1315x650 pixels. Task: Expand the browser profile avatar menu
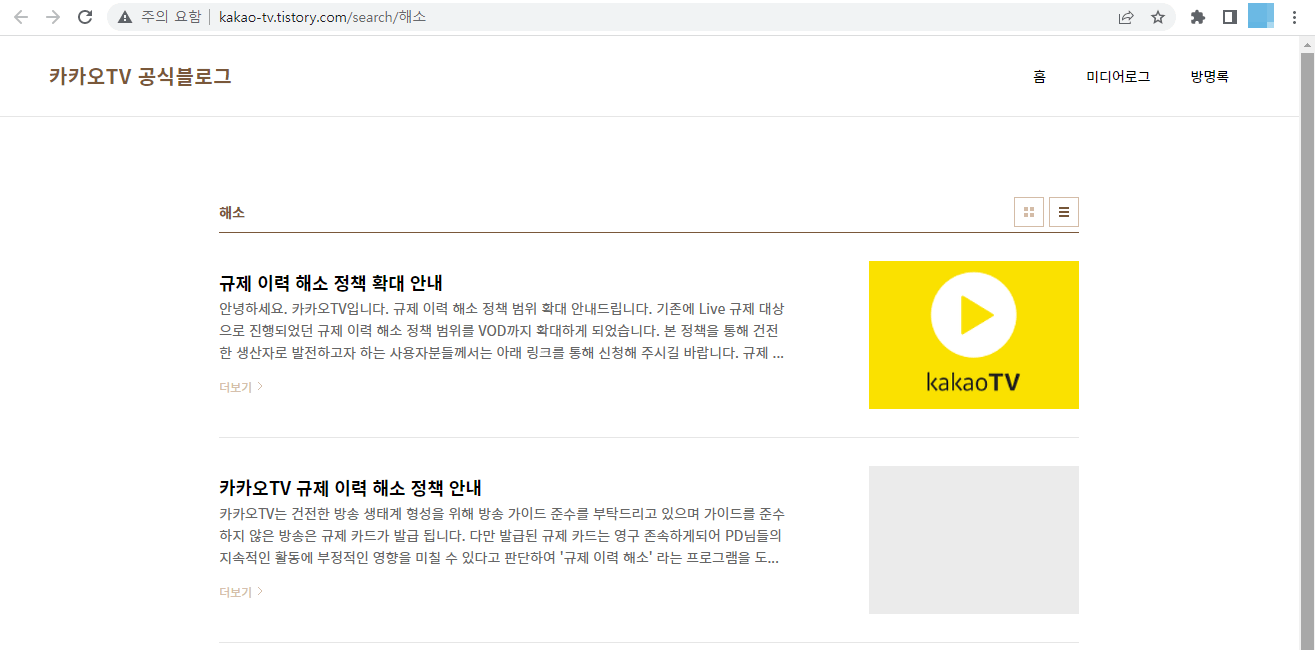1263,16
